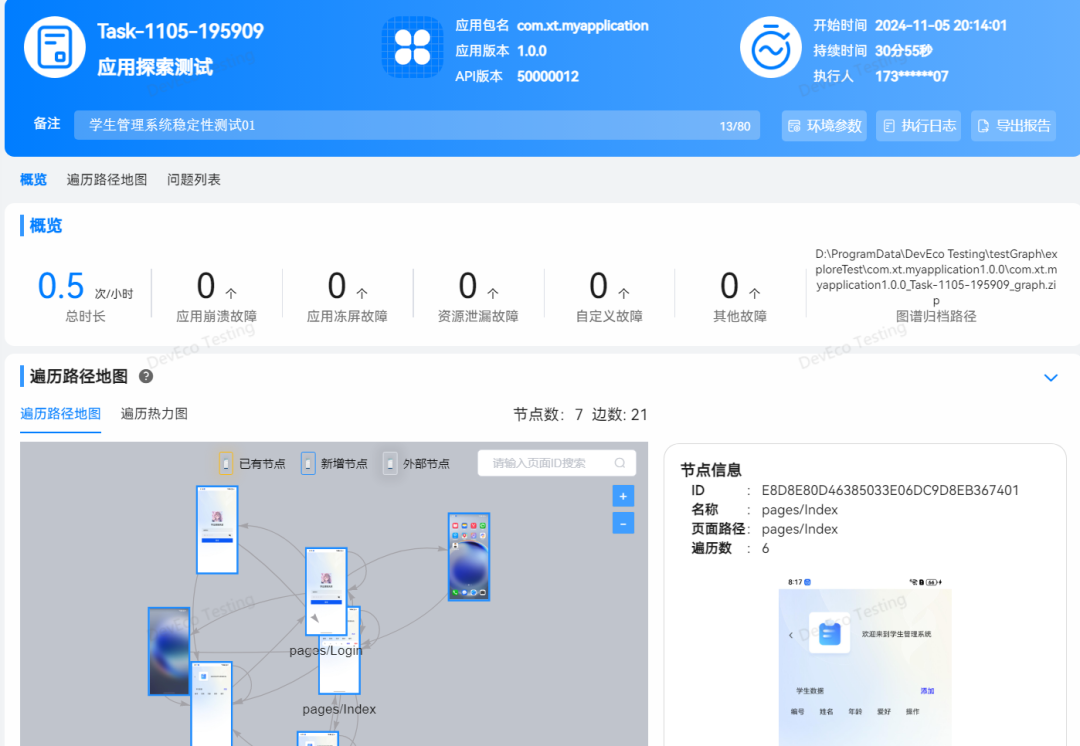The width and height of the screenshot is (1080, 746).
Task: Zoom in map with plus button
Action: [623, 496]
